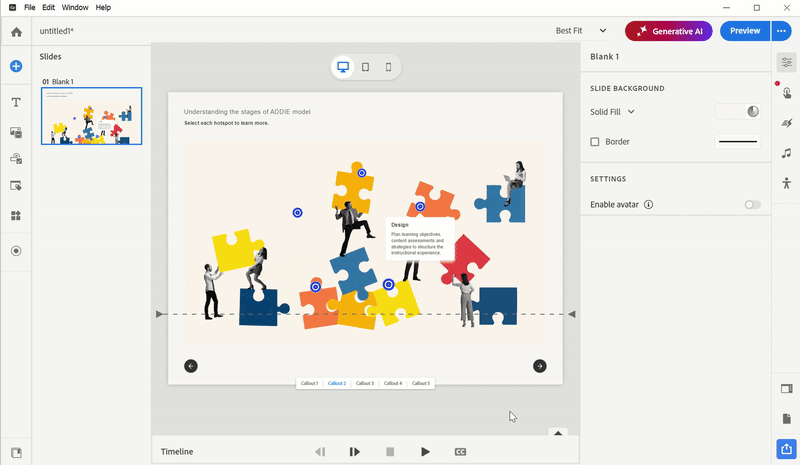Switch to tablet device preview
The image size is (800, 465).
pos(365,67)
